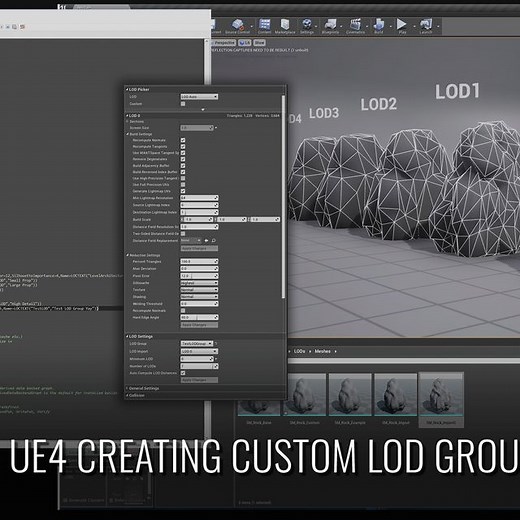Click the Percent Triangles value slider

coord(199,262)
